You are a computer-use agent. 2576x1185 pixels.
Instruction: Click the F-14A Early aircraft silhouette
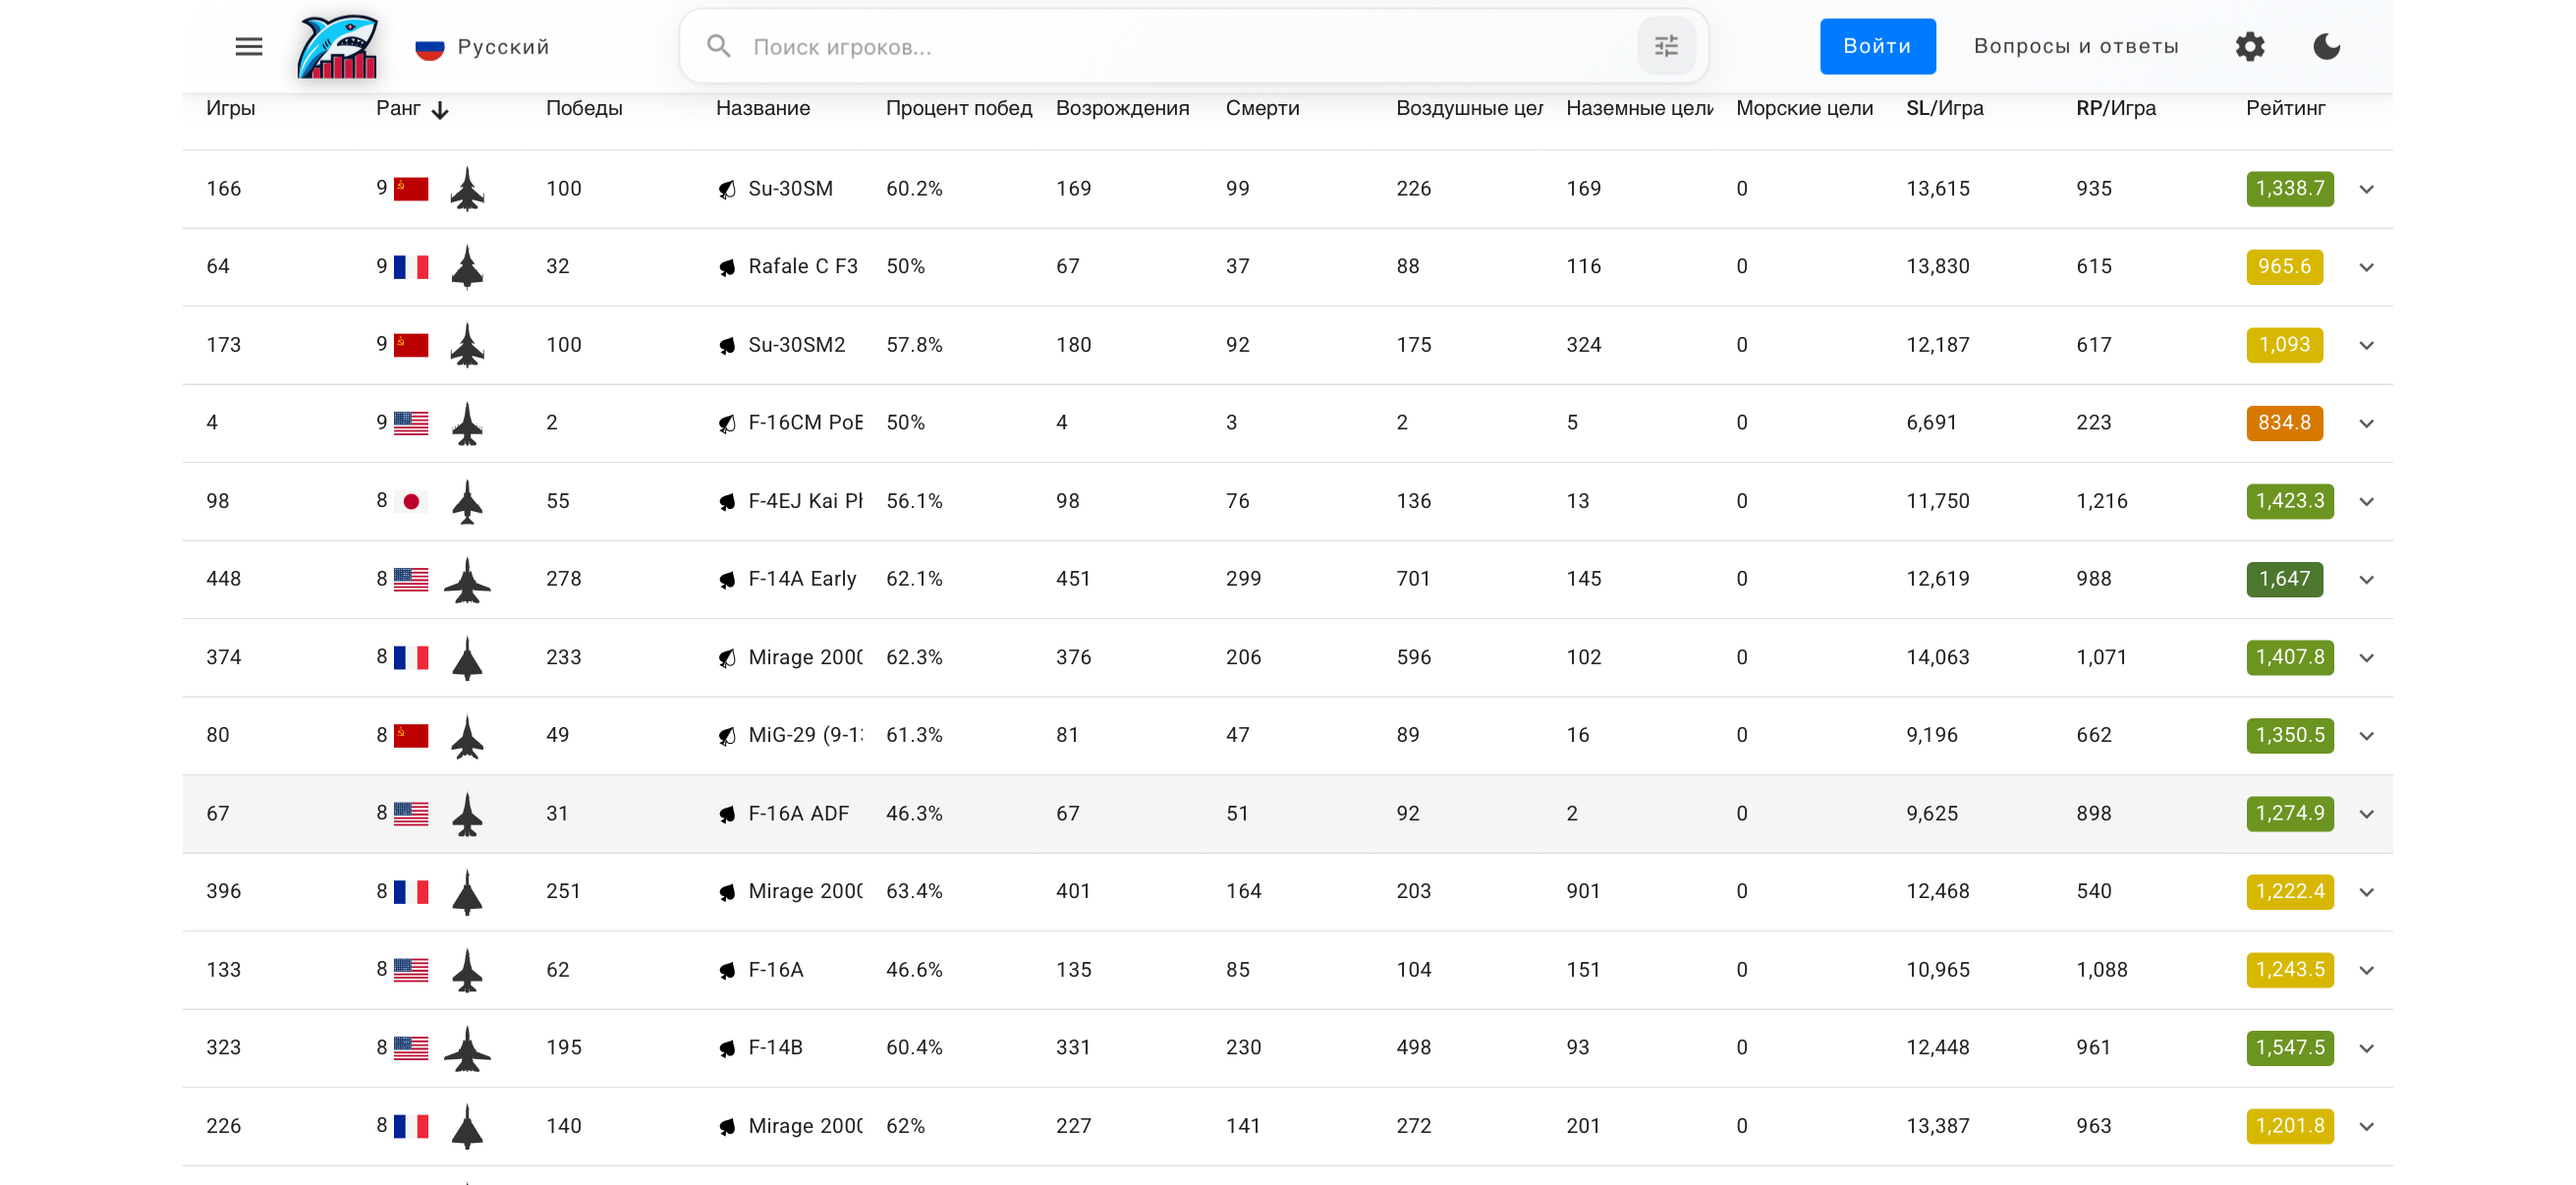[467, 579]
